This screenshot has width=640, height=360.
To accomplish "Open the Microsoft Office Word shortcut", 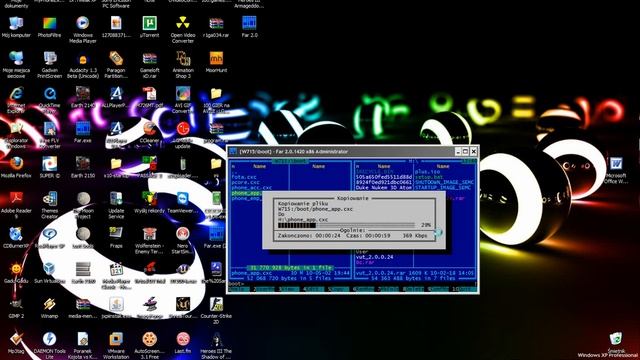I will 616,170.
